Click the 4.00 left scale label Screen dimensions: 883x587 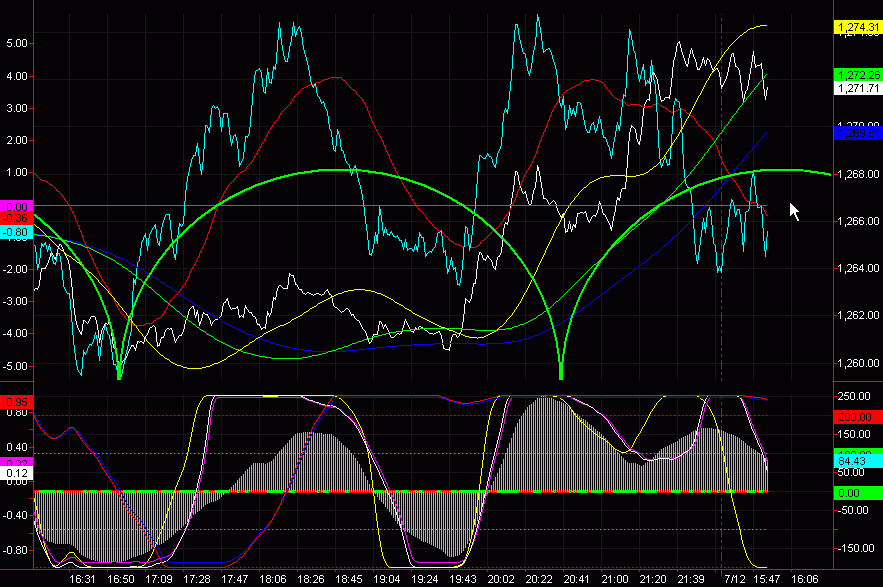[17, 76]
